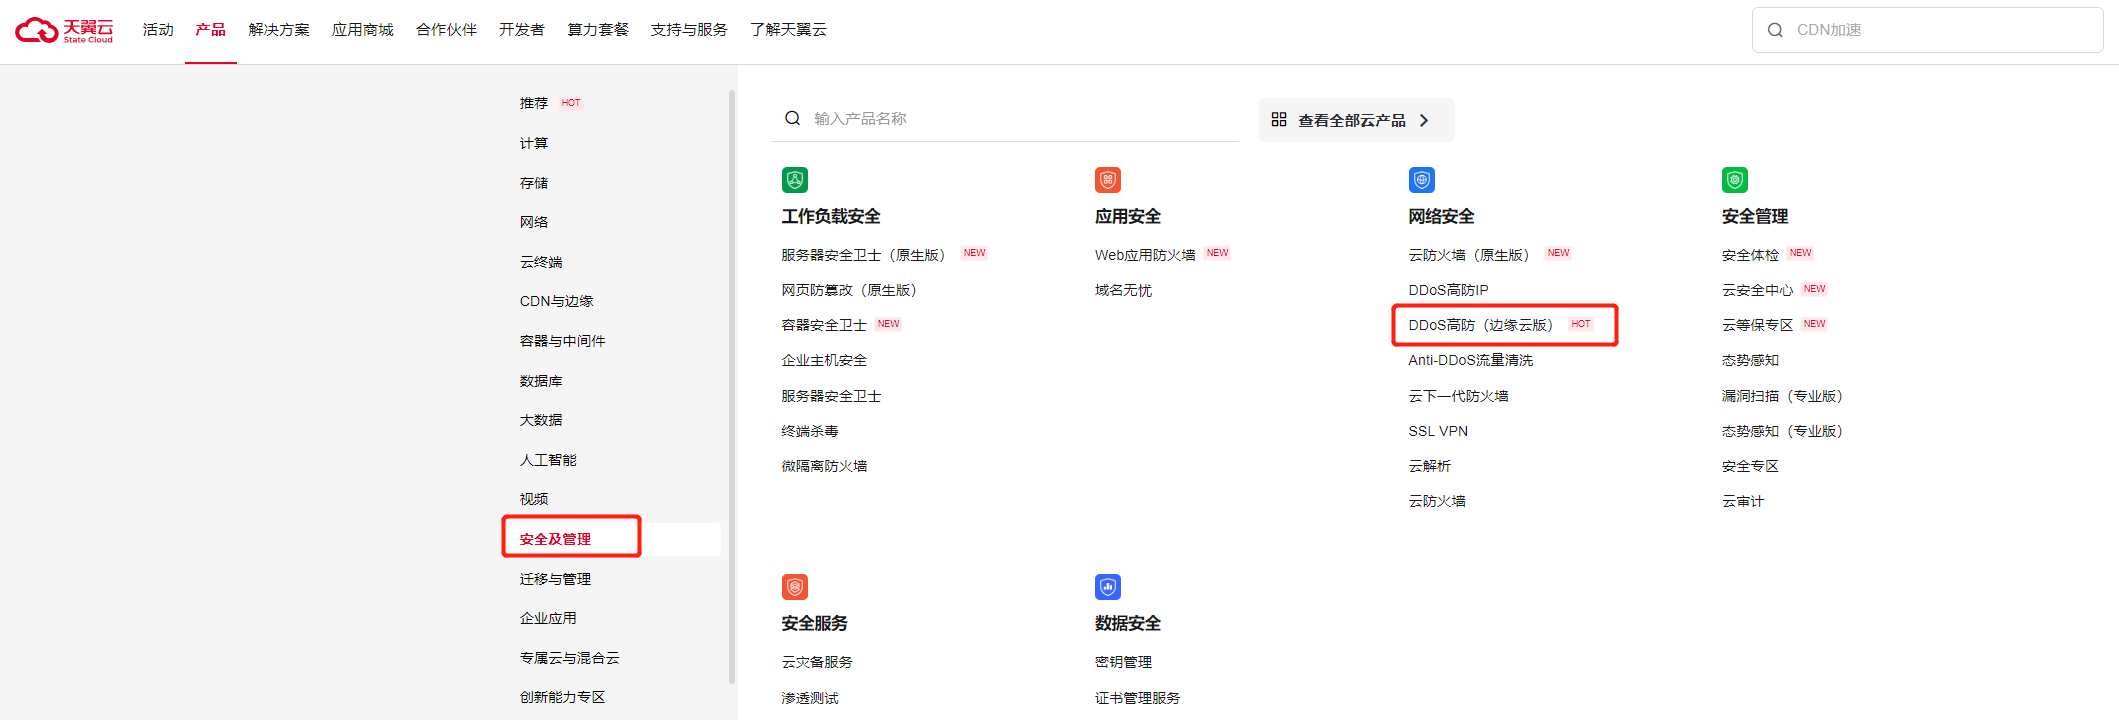The image size is (2119, 720).
Task: Open 查看全部云产品 button
Action: (x=1356, y=120)
